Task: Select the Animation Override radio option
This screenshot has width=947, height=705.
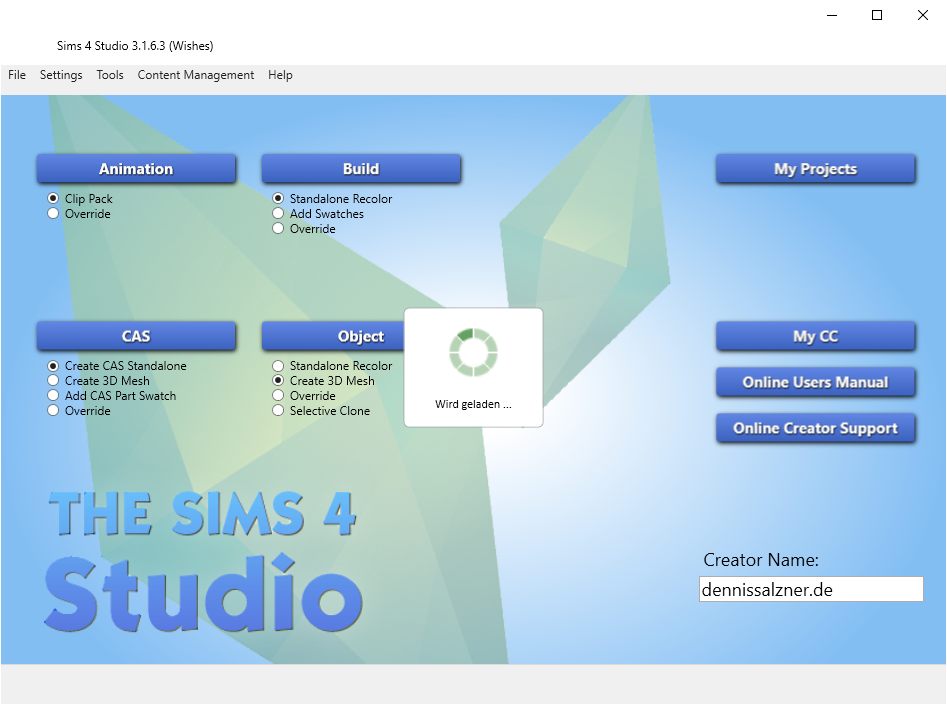Action: pyautogui.click(x=79, y=214)
